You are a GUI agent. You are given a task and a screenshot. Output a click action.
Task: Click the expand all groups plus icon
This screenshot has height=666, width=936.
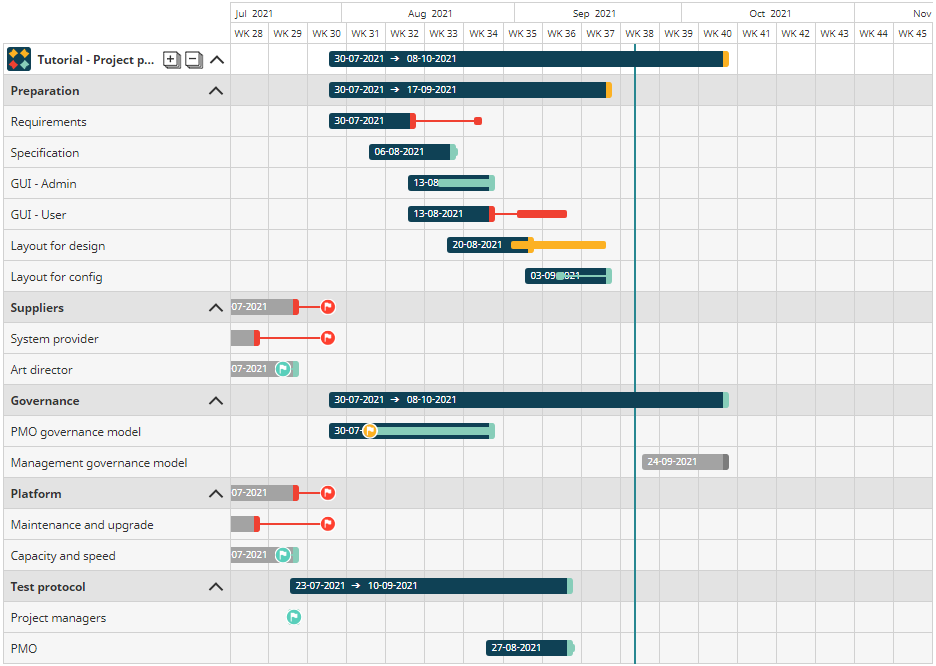pos(171,59)
